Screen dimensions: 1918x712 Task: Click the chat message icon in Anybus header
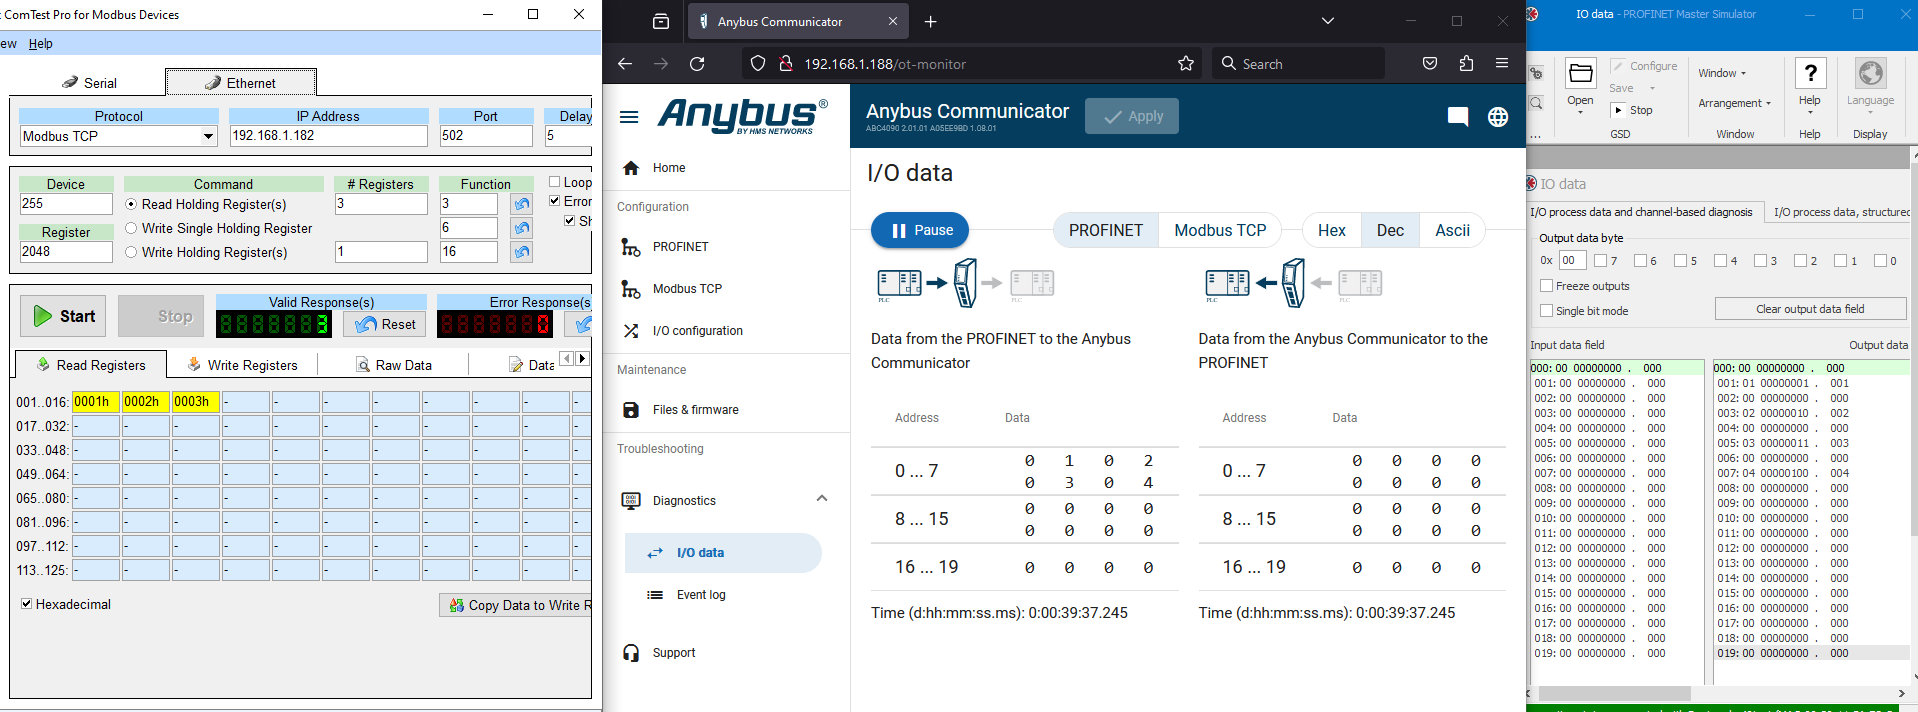click(x=1457, y=117)
